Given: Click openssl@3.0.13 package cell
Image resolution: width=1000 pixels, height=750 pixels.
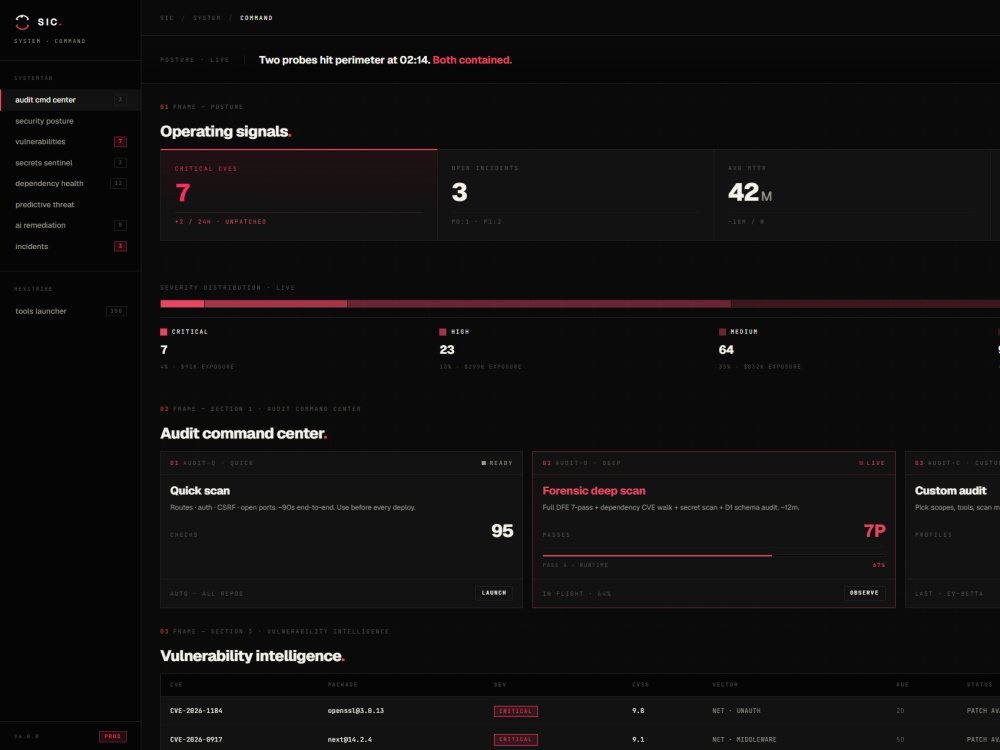Looking at the screenshot, I should (355, 710).
